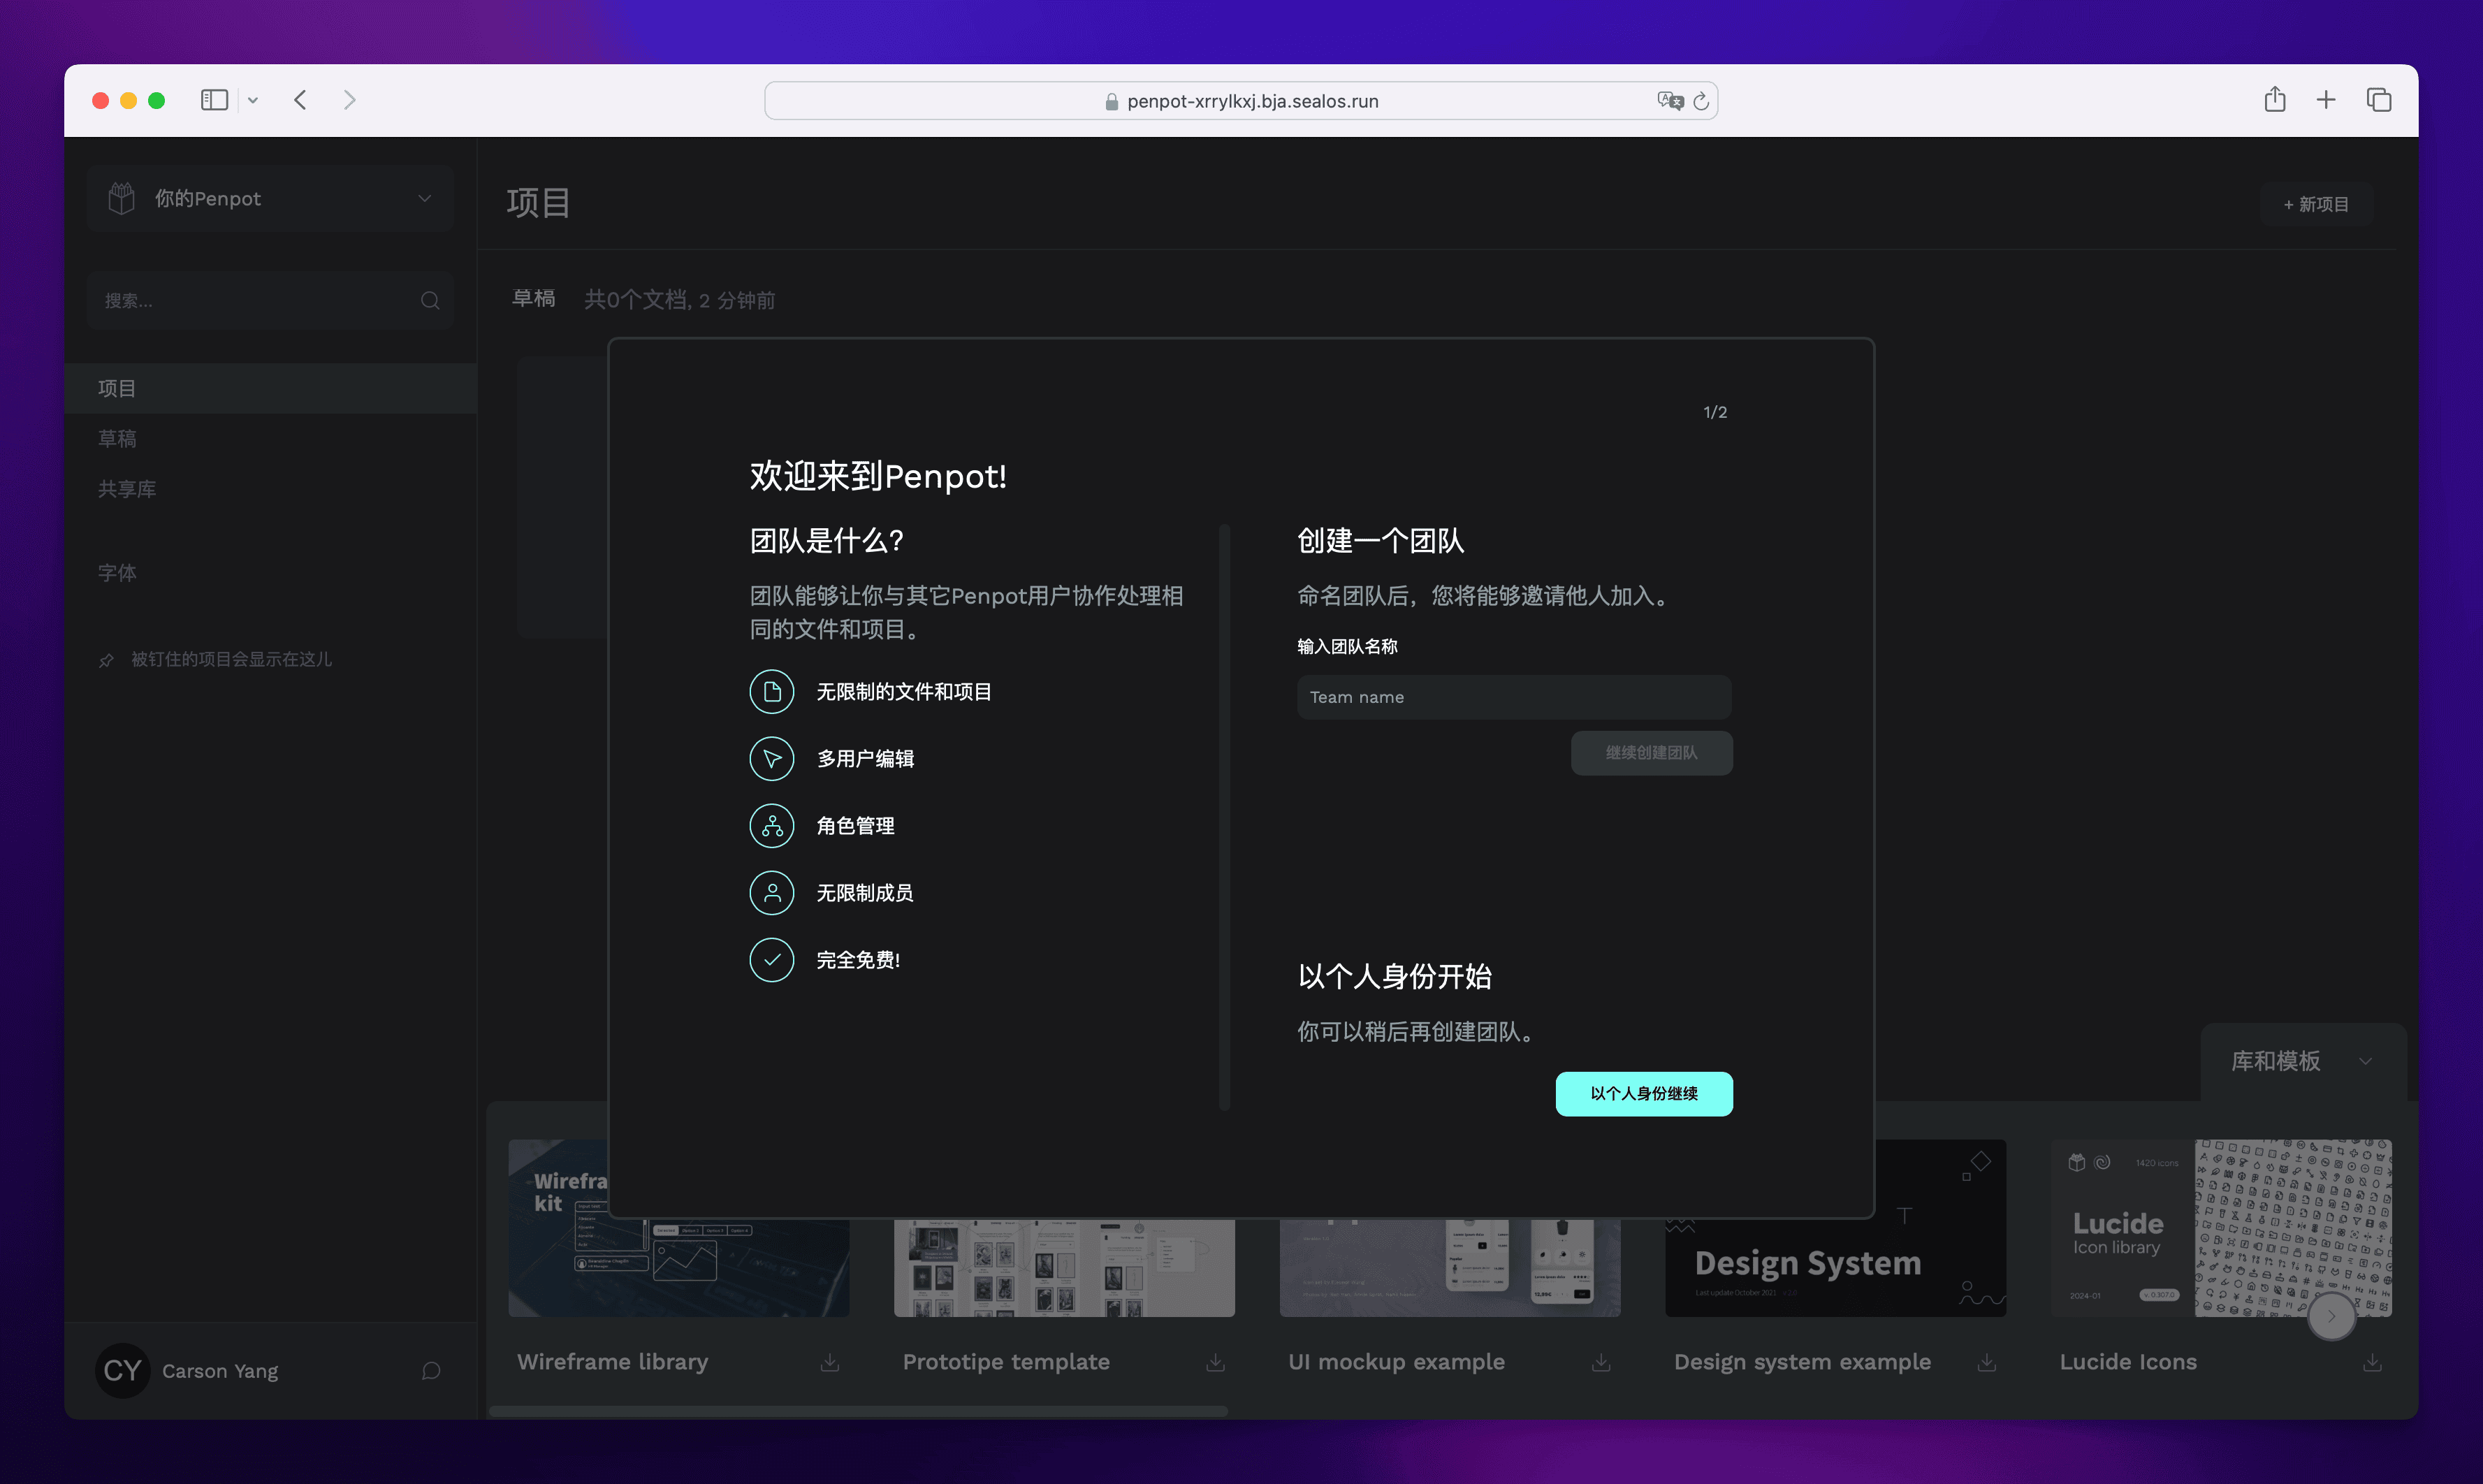This screenshot has width=2483, height=1484.
Task: Download the UI mockup example
Action: pyautogui.click(x=1601, y=1363)
